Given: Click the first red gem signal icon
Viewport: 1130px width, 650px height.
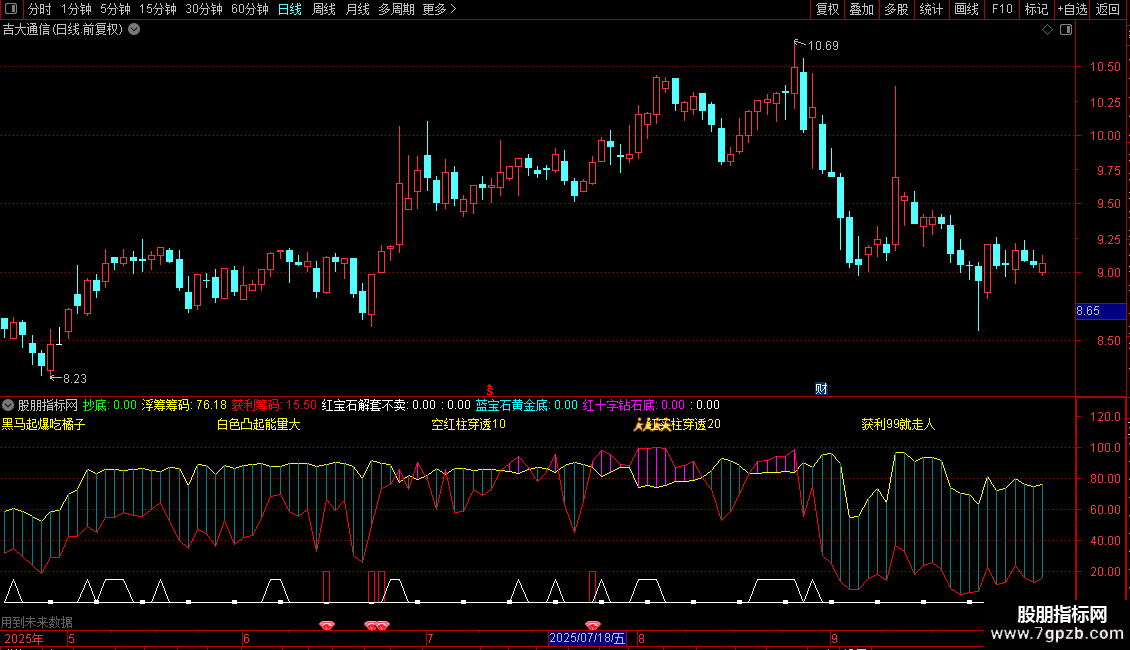Looking at the screenshot, I should click(x=326, y=625).
